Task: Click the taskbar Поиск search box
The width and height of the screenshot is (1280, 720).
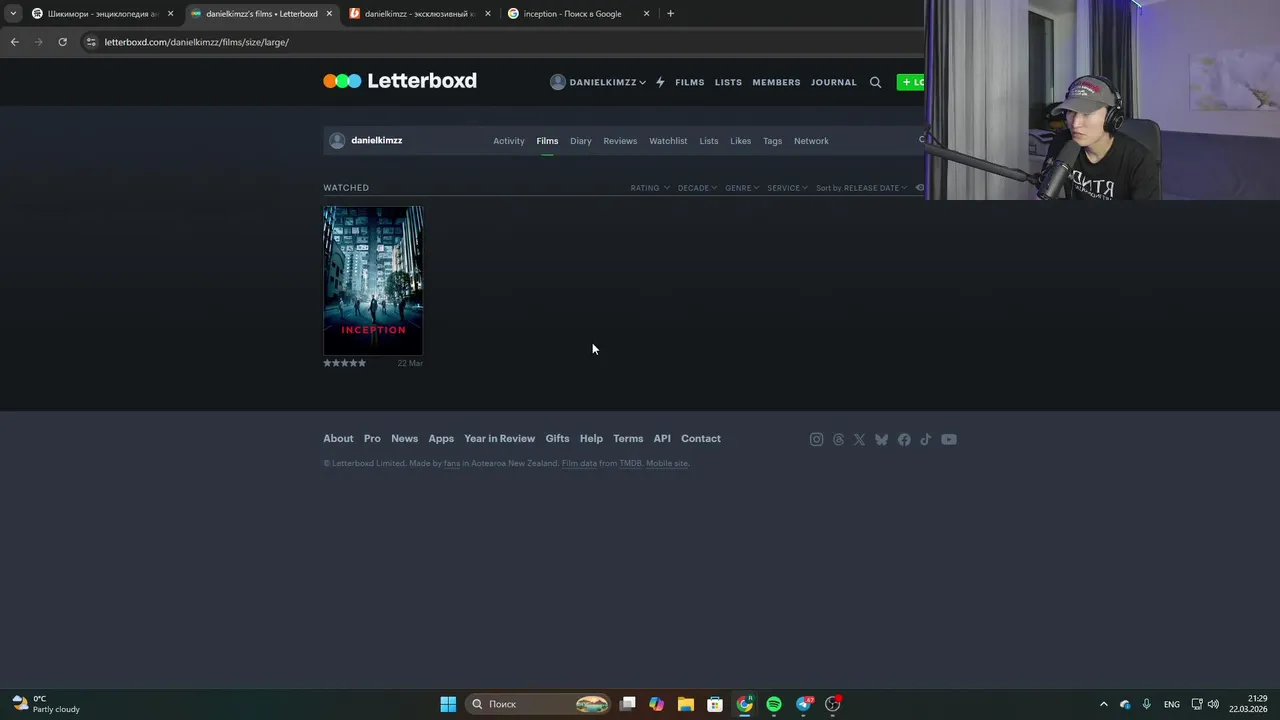Action: click(539, 704)
